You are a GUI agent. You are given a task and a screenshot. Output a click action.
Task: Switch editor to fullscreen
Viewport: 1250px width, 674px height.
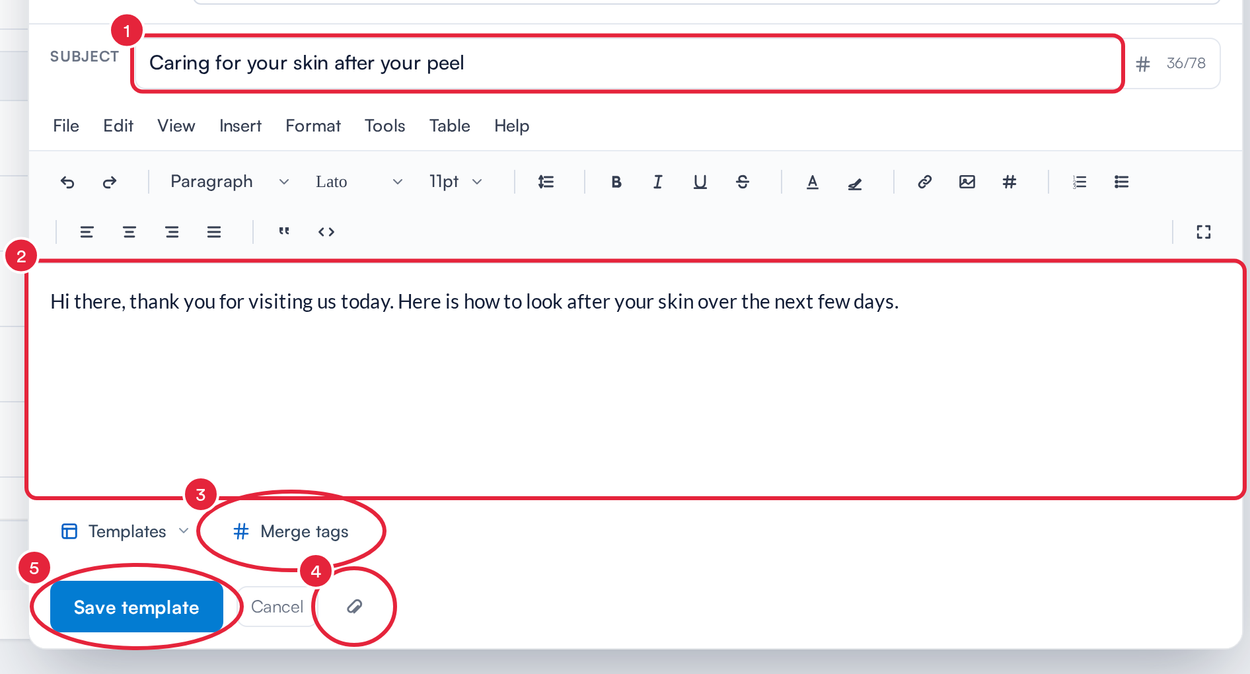click(x=1203, y=232)
